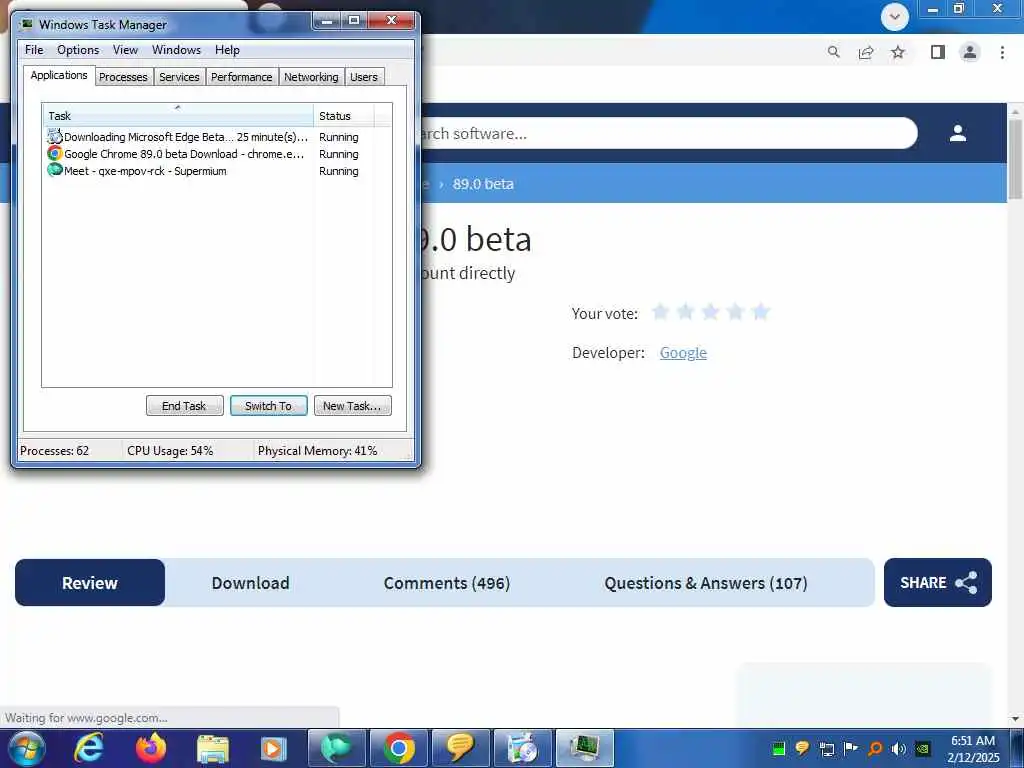Open the File menu in Task Manager
The image size is (1024, 768).
coord(34,50)
